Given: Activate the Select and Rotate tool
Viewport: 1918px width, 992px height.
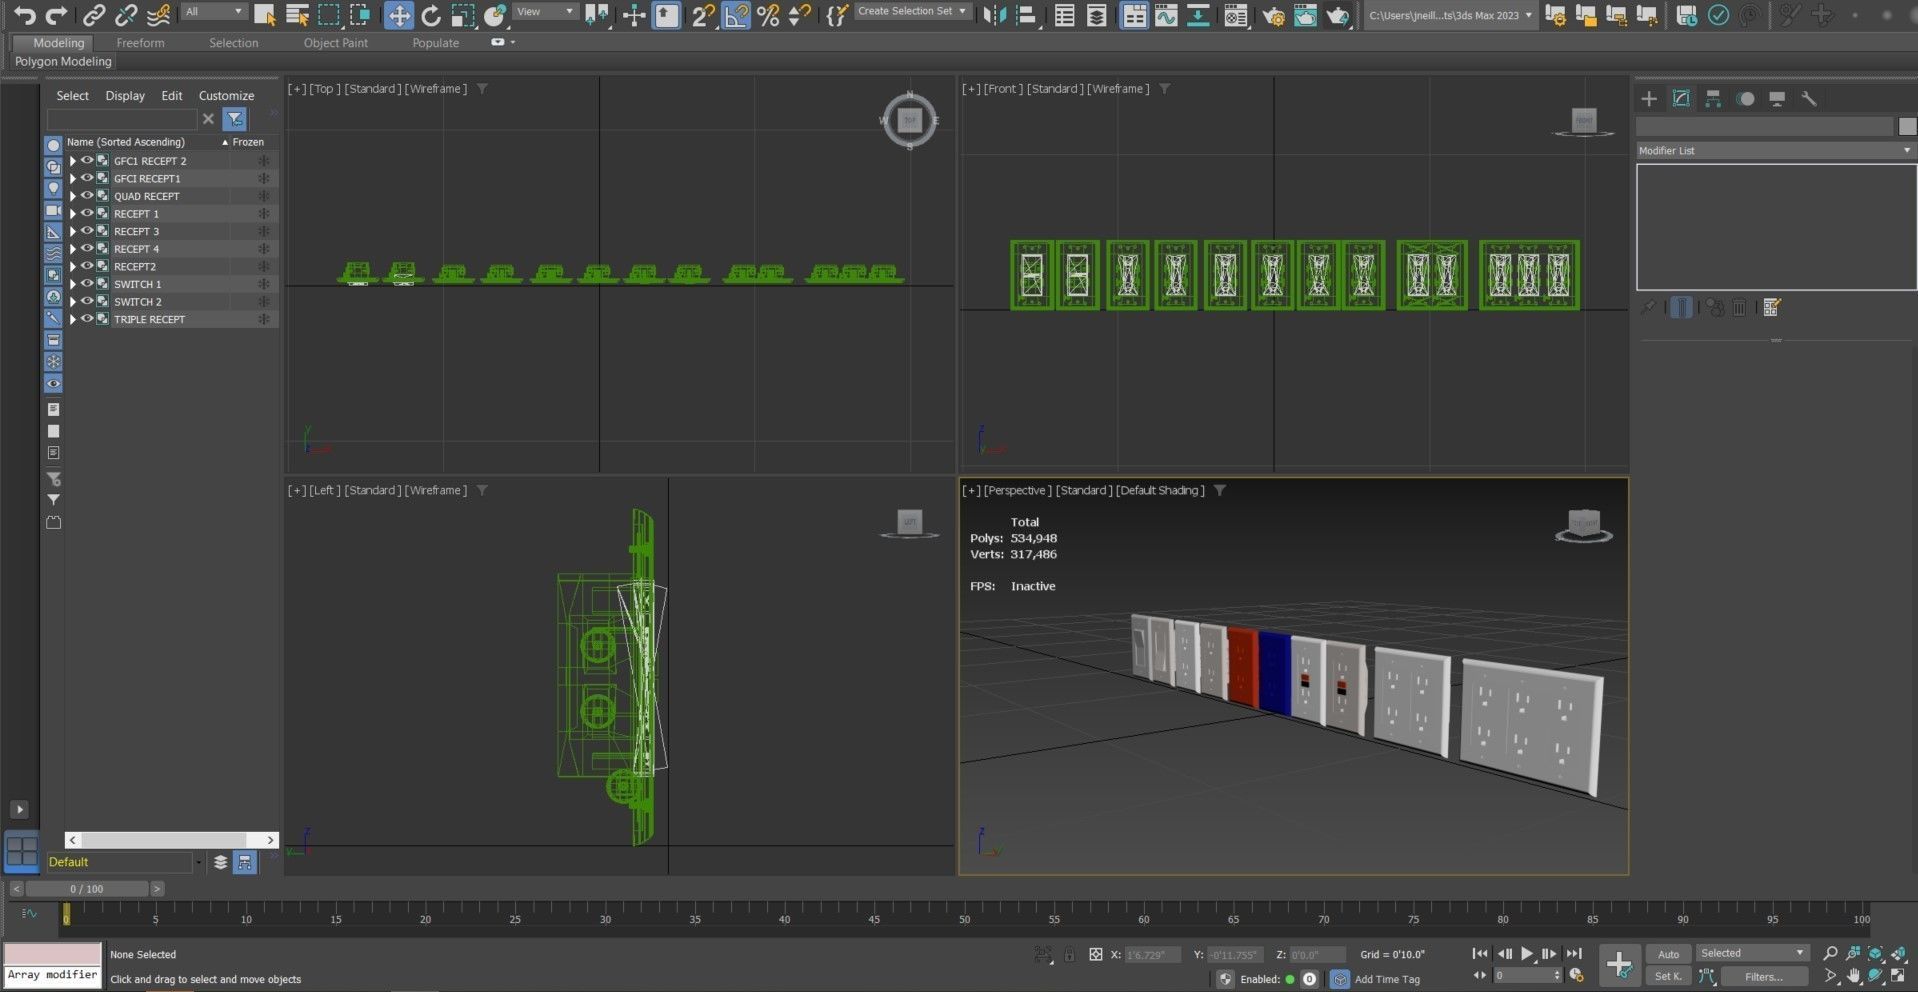Looking at the screenshot, I should pos(431,15).
